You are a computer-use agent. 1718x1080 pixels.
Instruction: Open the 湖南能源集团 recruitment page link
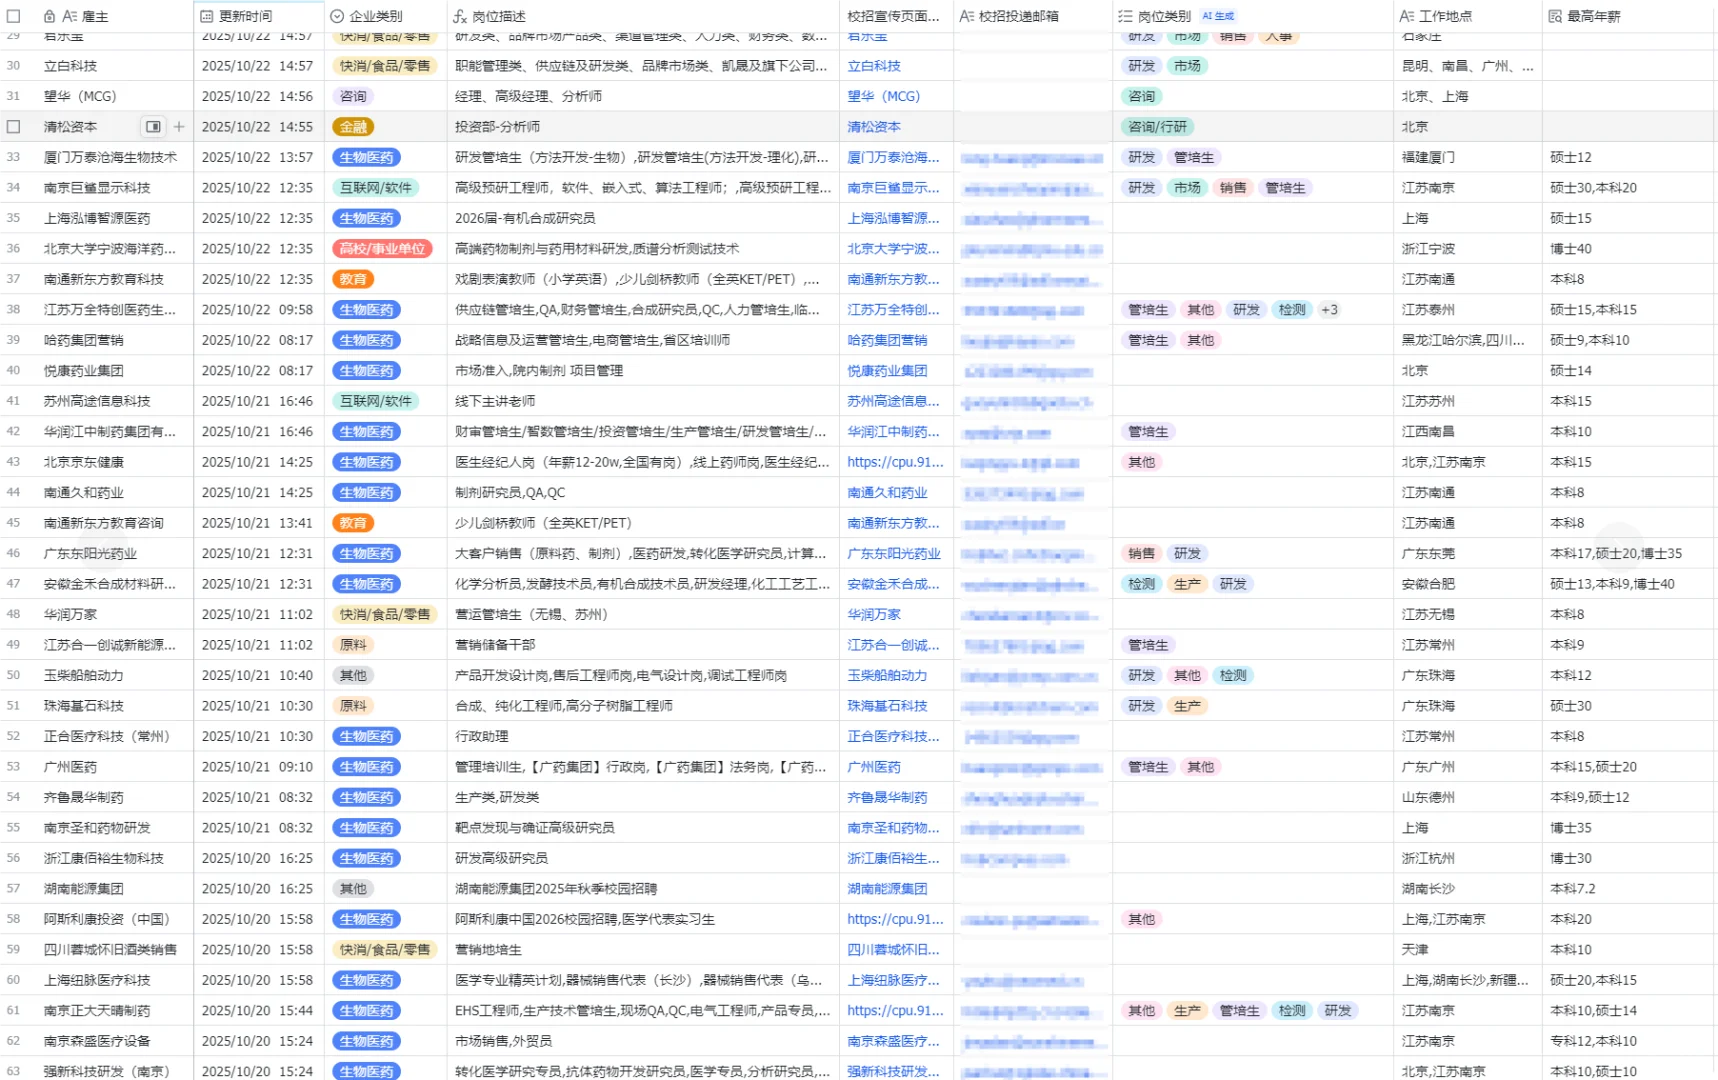[x=887, y=889]
